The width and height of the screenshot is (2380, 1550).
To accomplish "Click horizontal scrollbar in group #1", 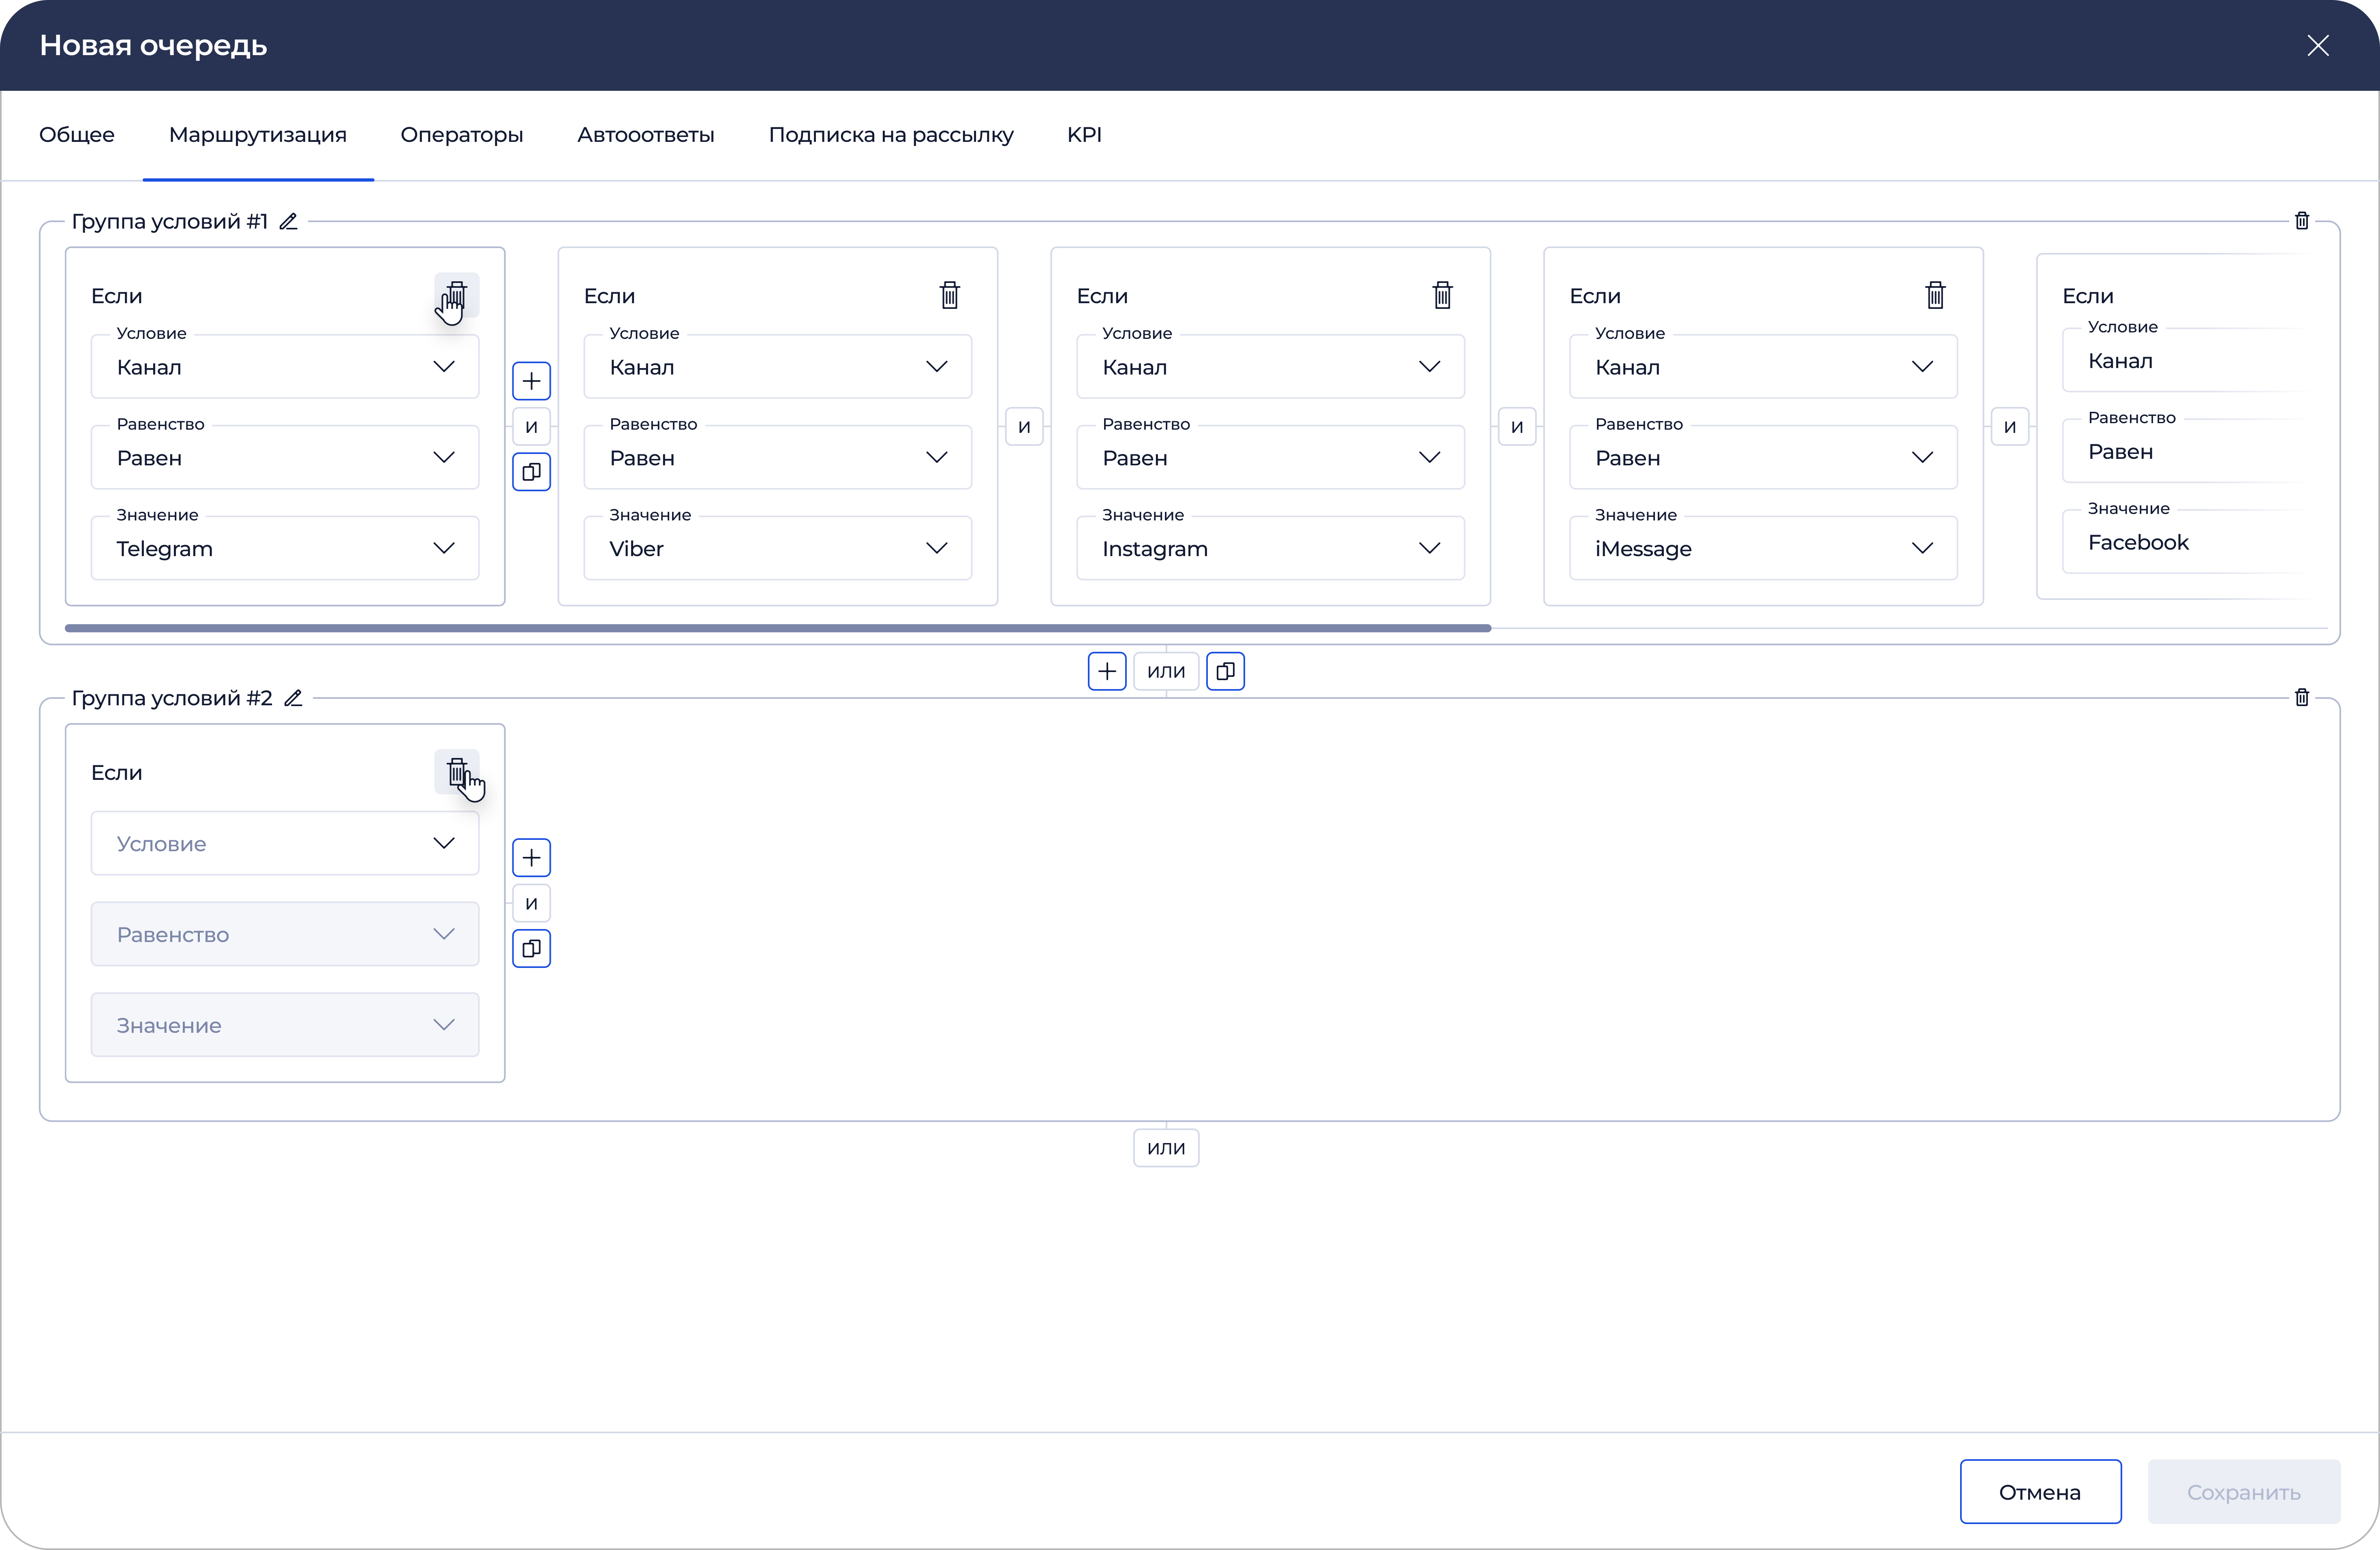I will coord(778,628).
